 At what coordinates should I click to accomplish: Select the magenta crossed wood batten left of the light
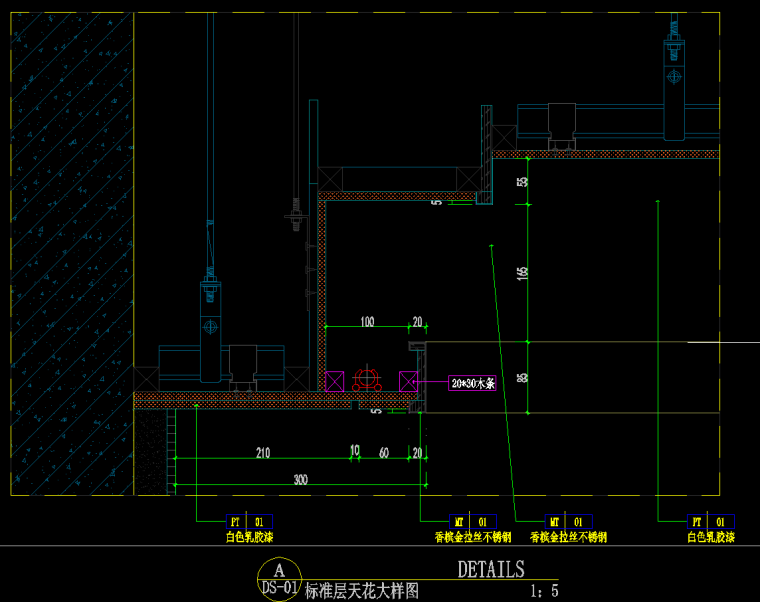pos(334,380)
